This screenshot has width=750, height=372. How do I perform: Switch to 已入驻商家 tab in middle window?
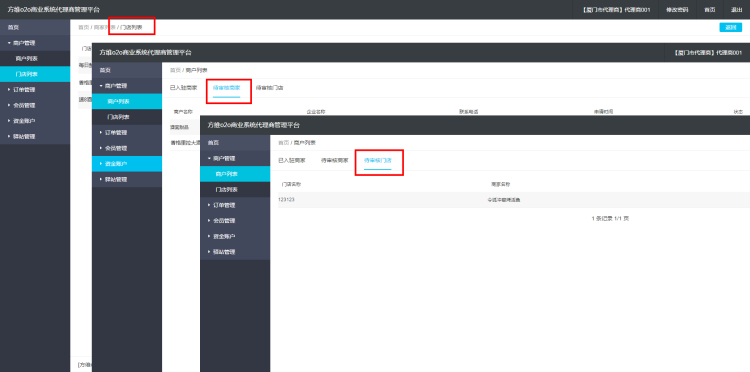[x=184, y=88]
